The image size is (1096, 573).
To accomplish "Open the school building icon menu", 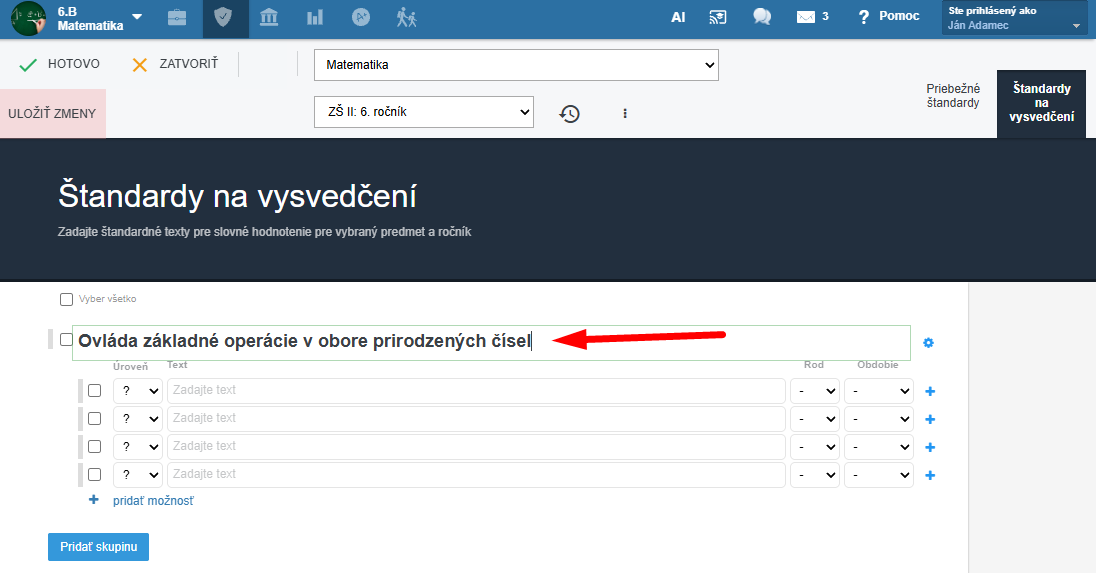I will coord(268,17).
